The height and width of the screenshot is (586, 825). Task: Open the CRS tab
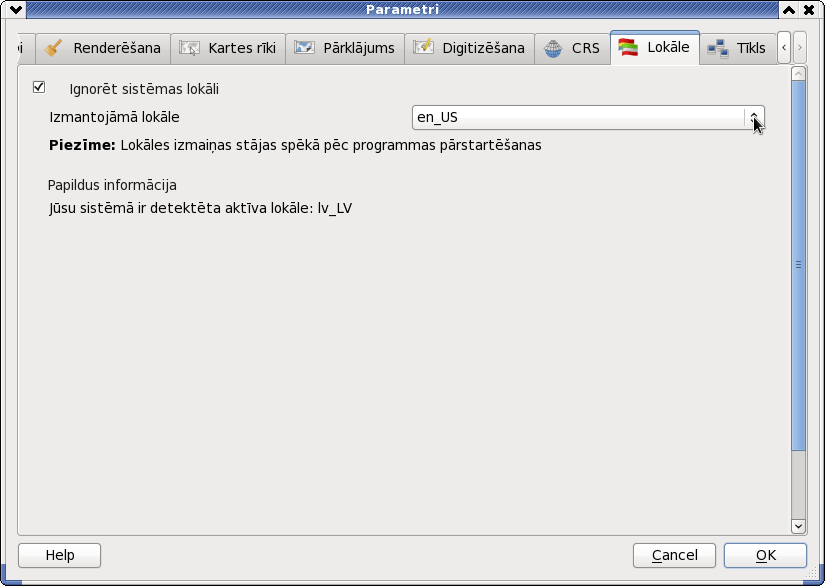point(572,48)
